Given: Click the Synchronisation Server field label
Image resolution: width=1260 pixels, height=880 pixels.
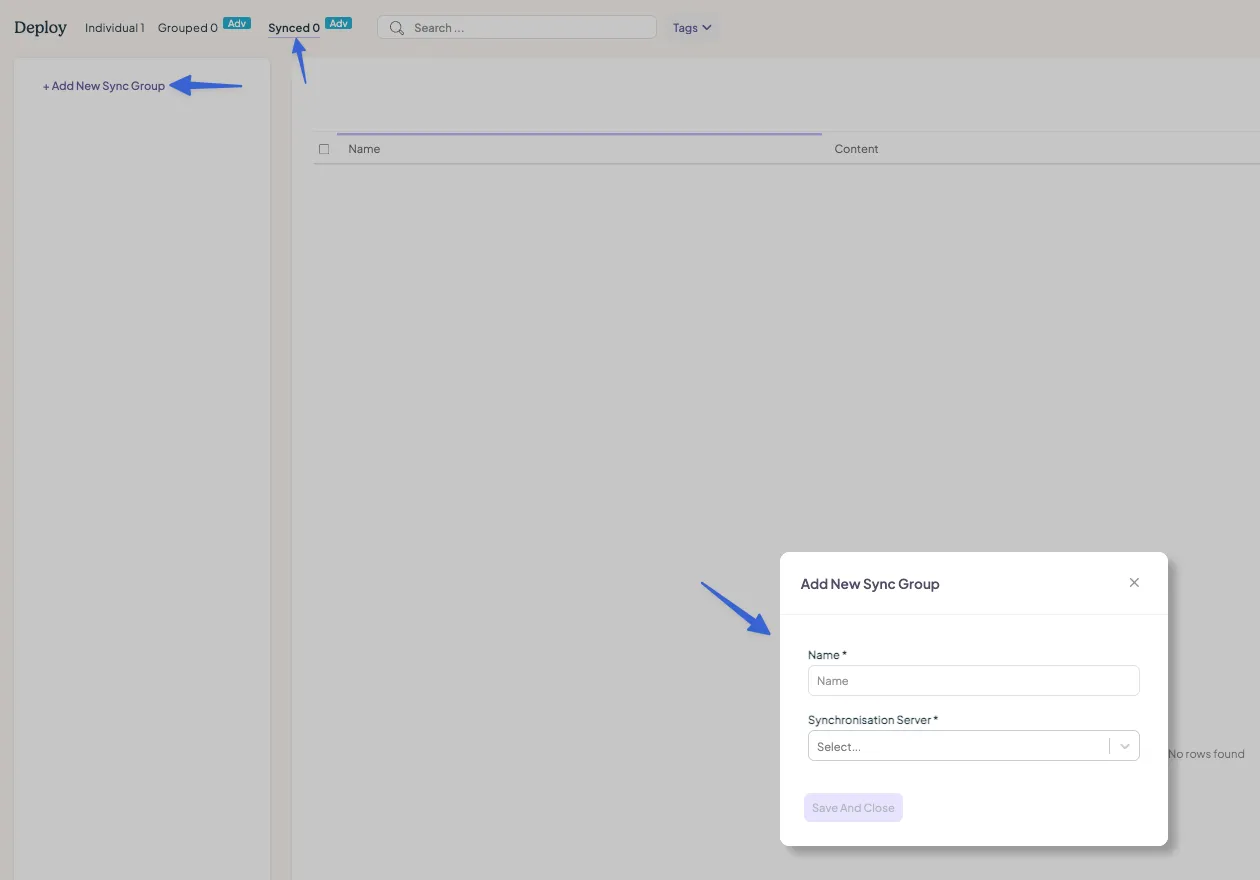Looking at the screenshot, I should [873, 720].
